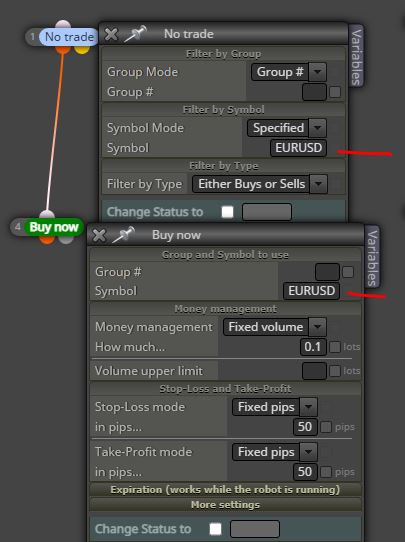
Task: Open Group Mode dropdown
Action: point(289,72)
